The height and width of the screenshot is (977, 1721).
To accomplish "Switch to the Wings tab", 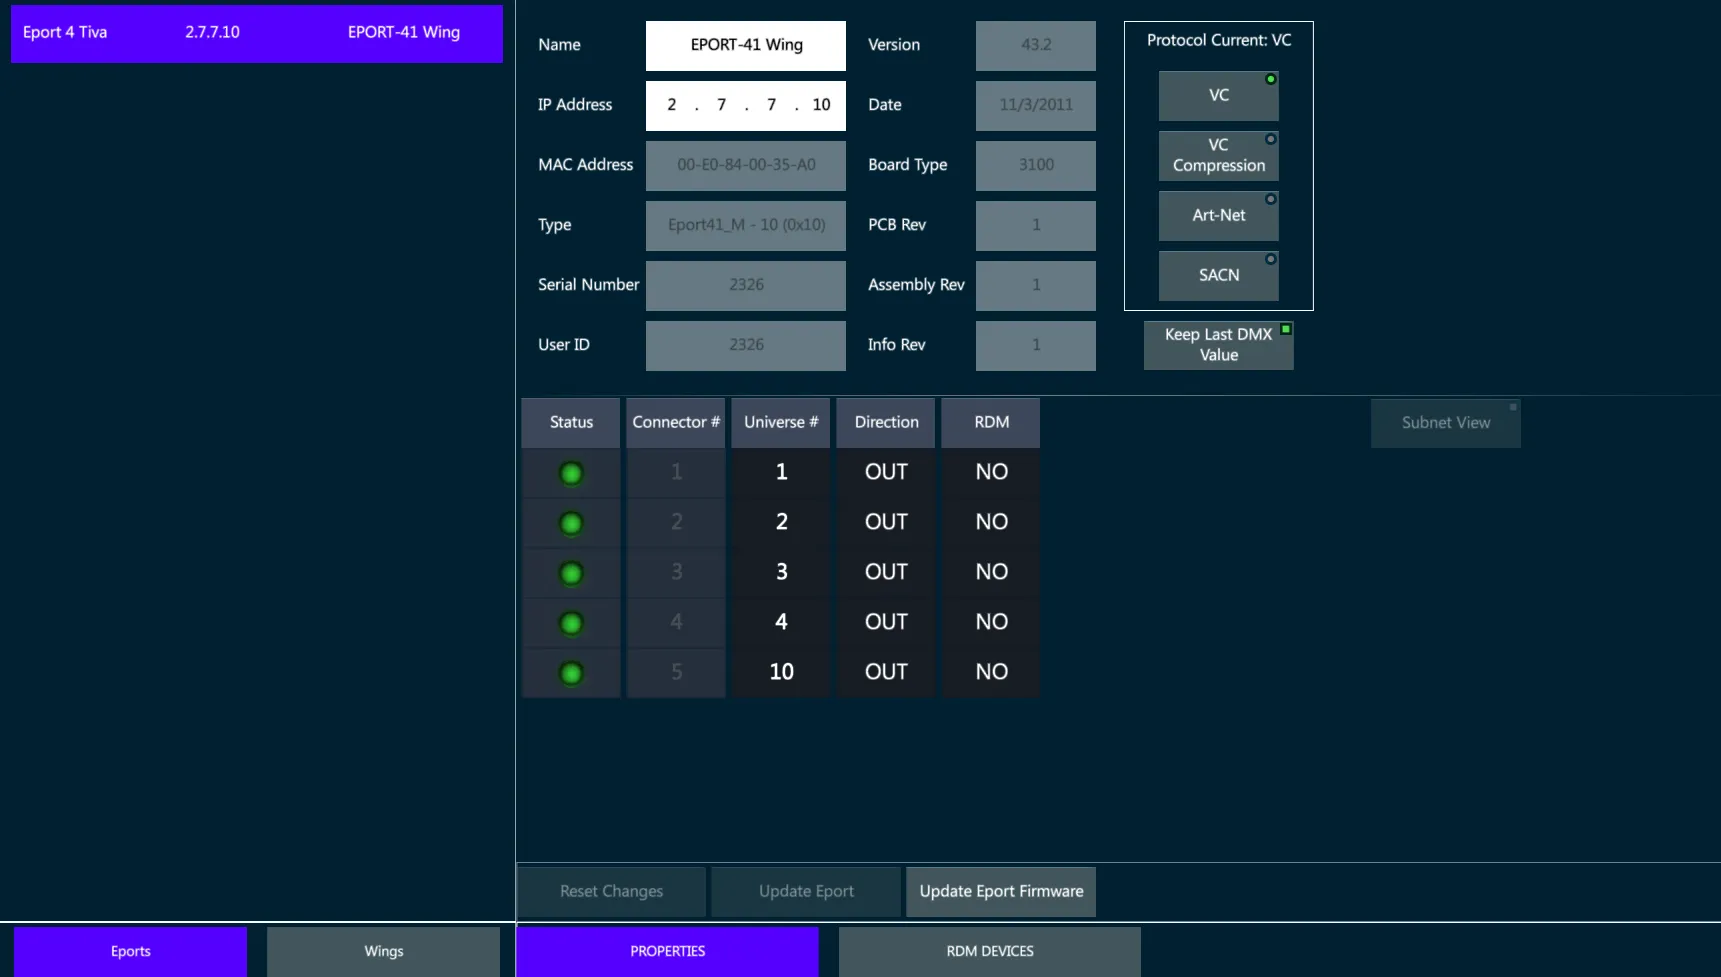I will point(383,951).
